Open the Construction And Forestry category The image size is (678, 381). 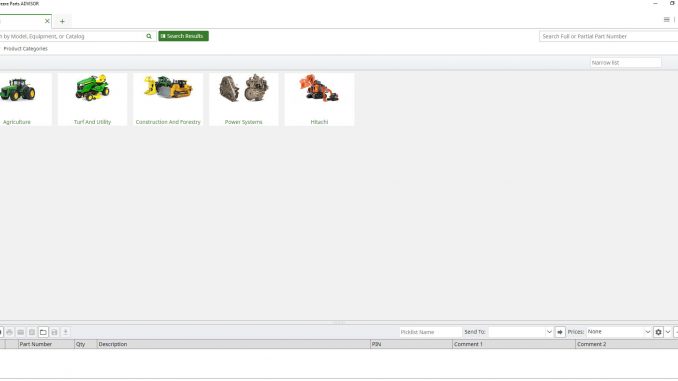pos(168,99)
